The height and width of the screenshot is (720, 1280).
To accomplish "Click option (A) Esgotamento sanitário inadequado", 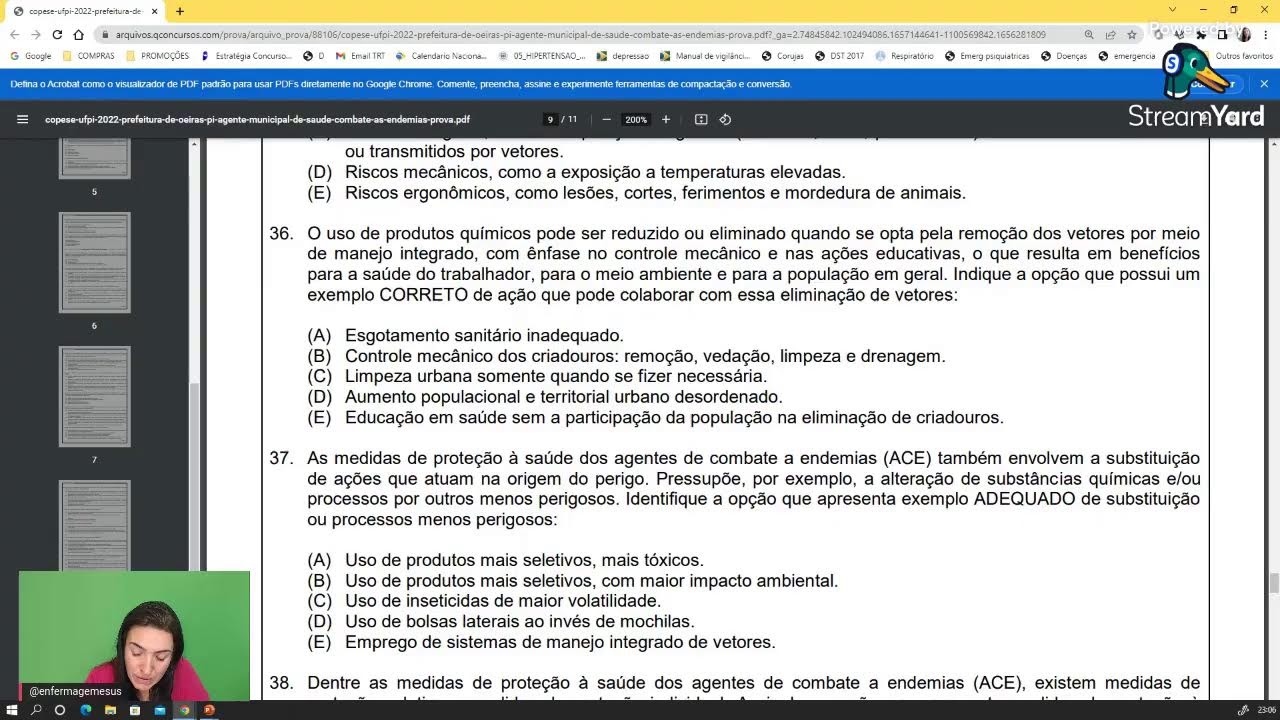I will click(x=465, y=335).
